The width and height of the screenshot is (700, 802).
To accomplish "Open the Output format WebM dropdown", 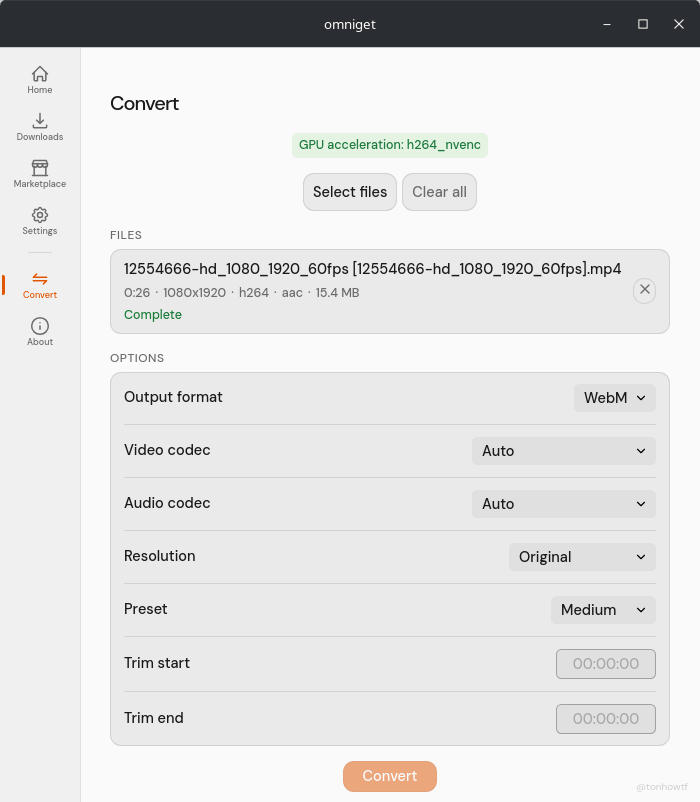I will click(614, 397).
